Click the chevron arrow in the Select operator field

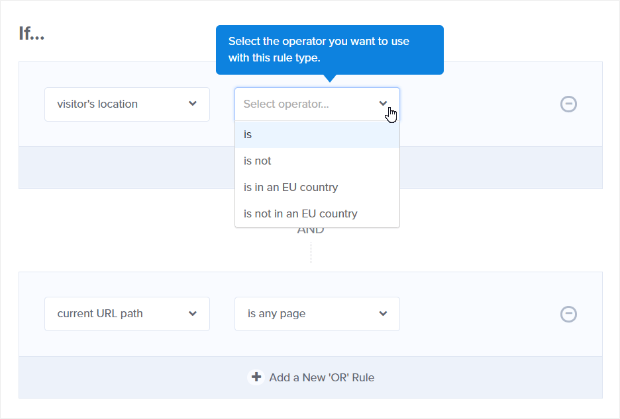click(x=383, y=104)
